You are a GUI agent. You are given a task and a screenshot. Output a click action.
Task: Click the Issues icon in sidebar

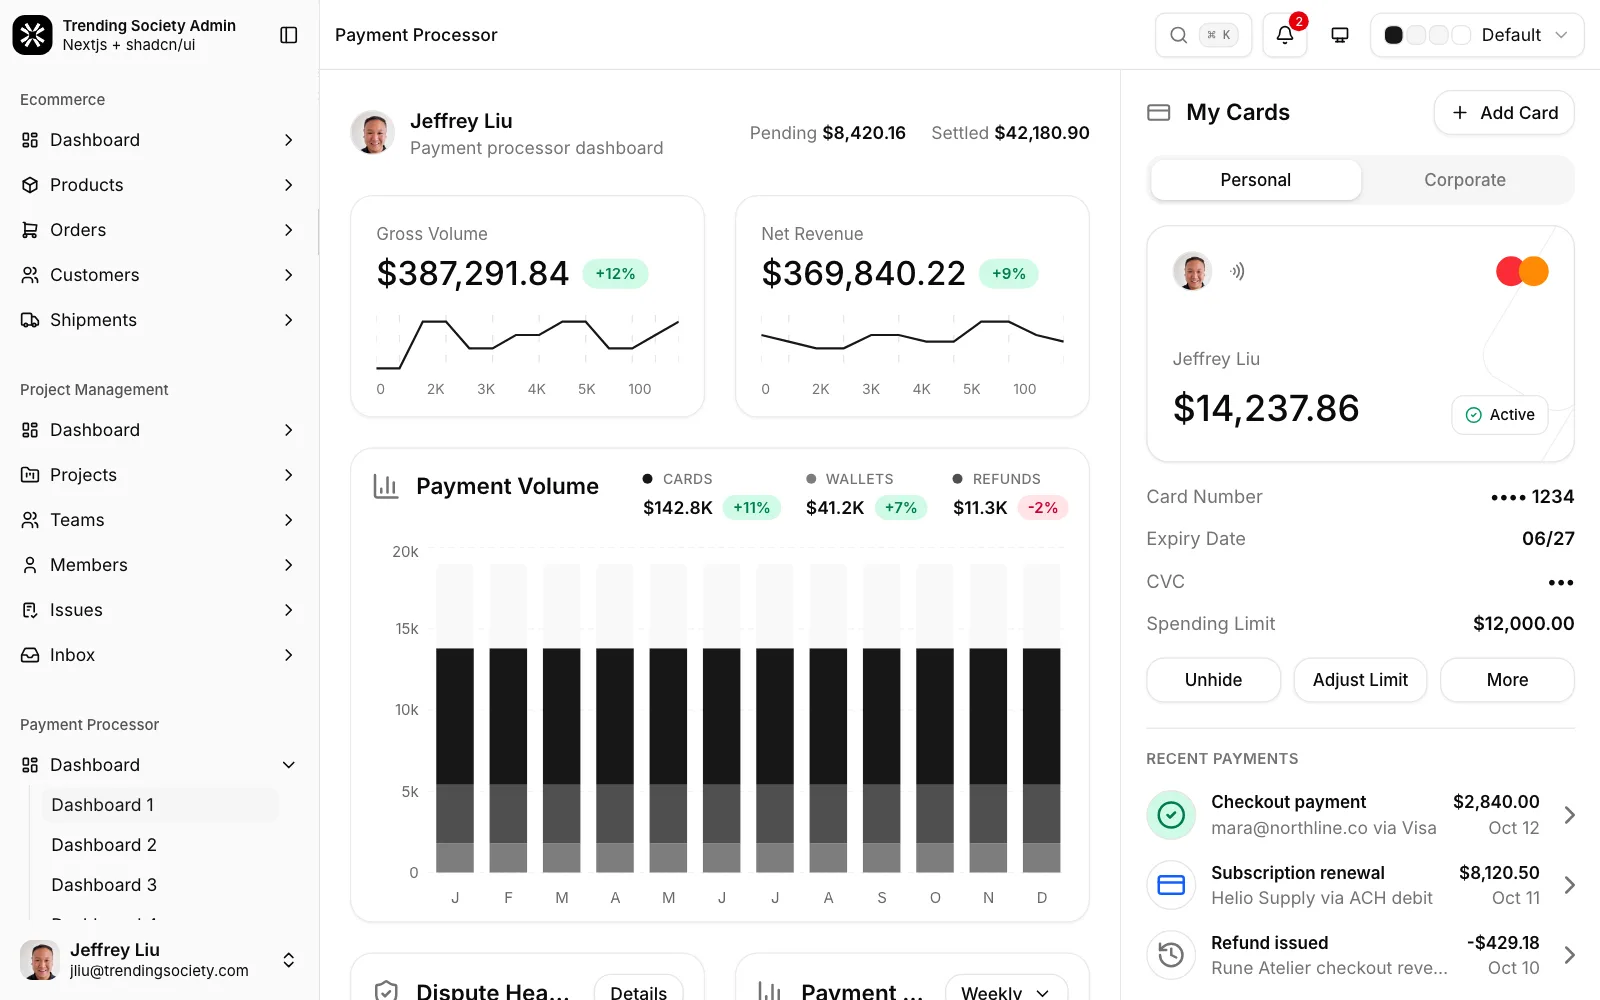pos(30,610)
